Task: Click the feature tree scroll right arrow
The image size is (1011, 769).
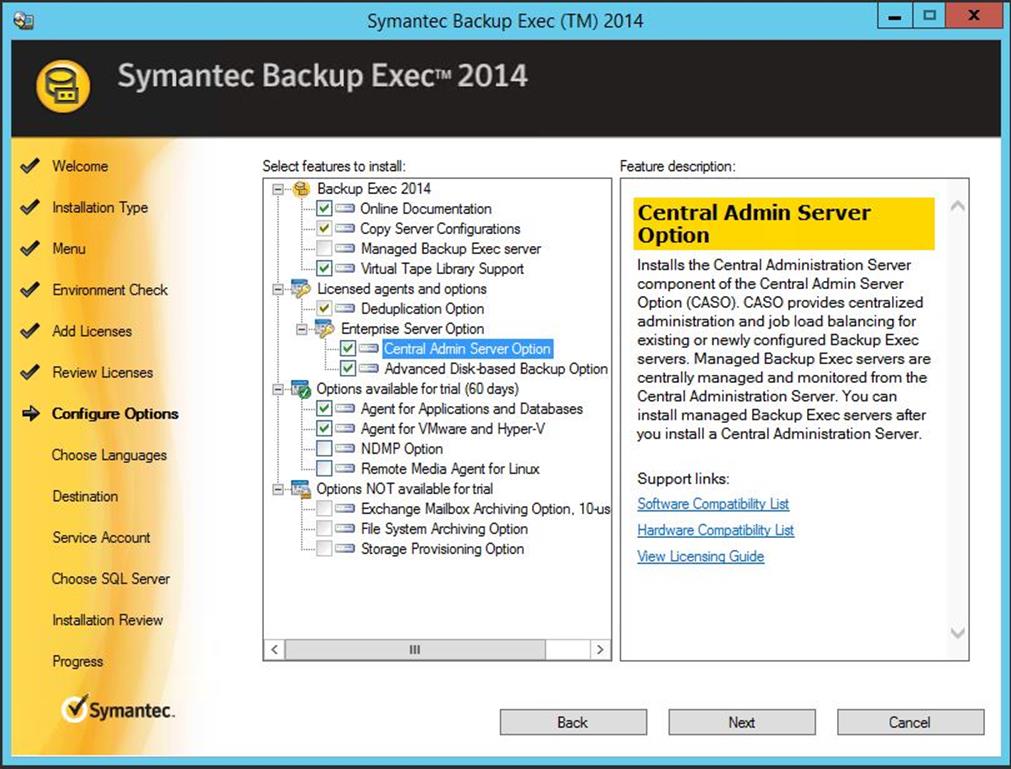Action: [600, 649]
